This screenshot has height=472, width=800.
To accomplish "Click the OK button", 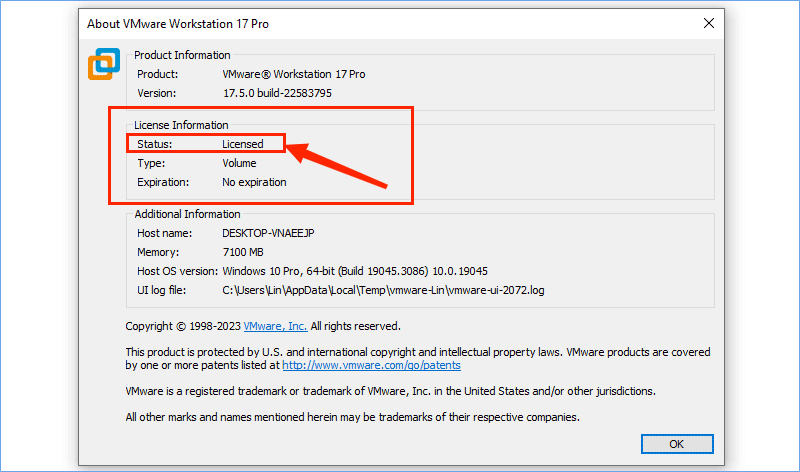I will (677, 444).
